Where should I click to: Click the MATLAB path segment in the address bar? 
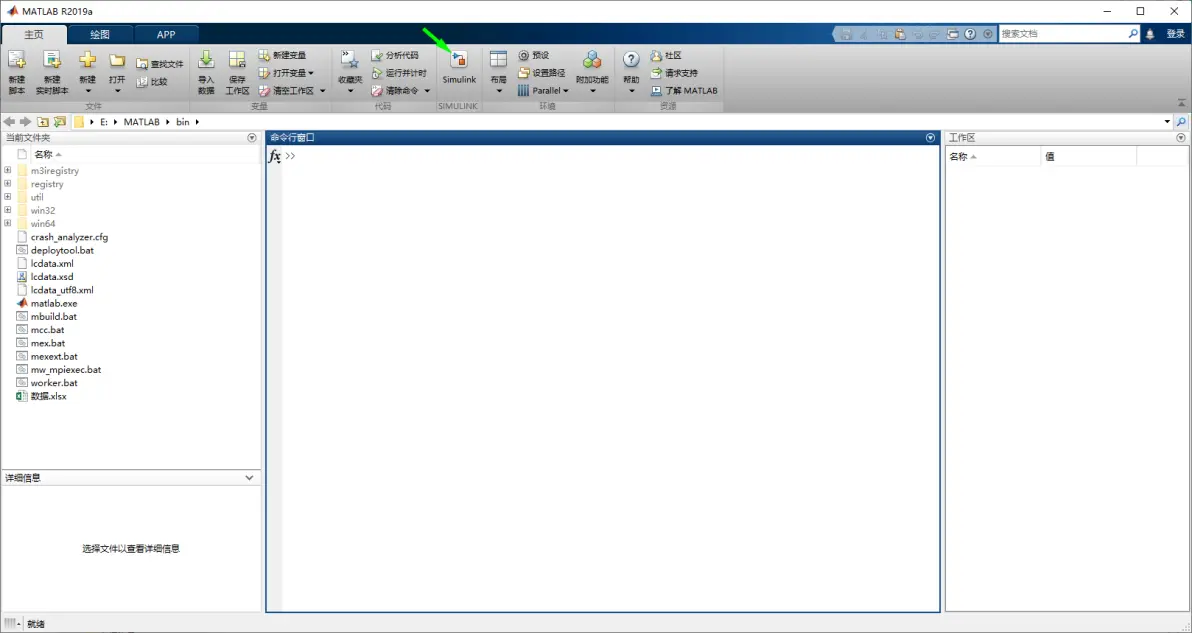coord(142,122)
